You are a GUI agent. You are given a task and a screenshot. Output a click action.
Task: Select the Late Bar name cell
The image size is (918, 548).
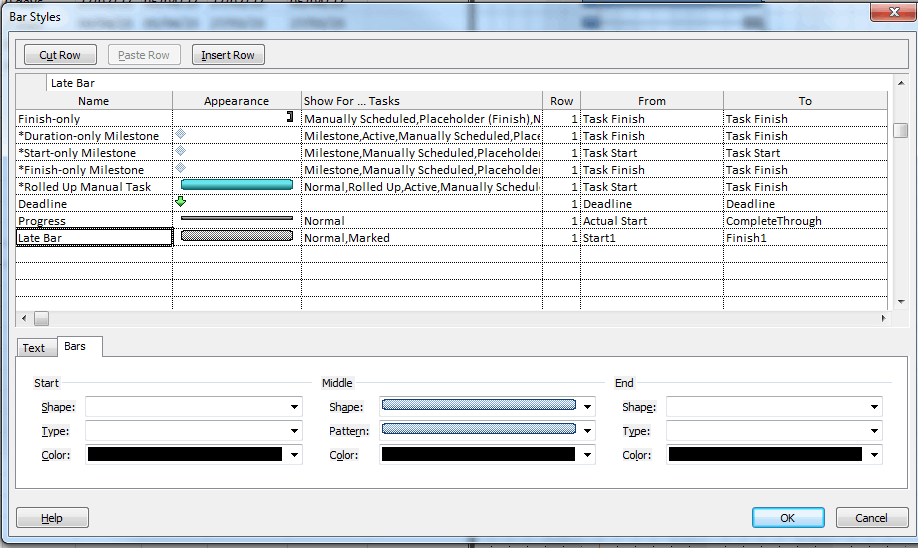coord(94,238)
